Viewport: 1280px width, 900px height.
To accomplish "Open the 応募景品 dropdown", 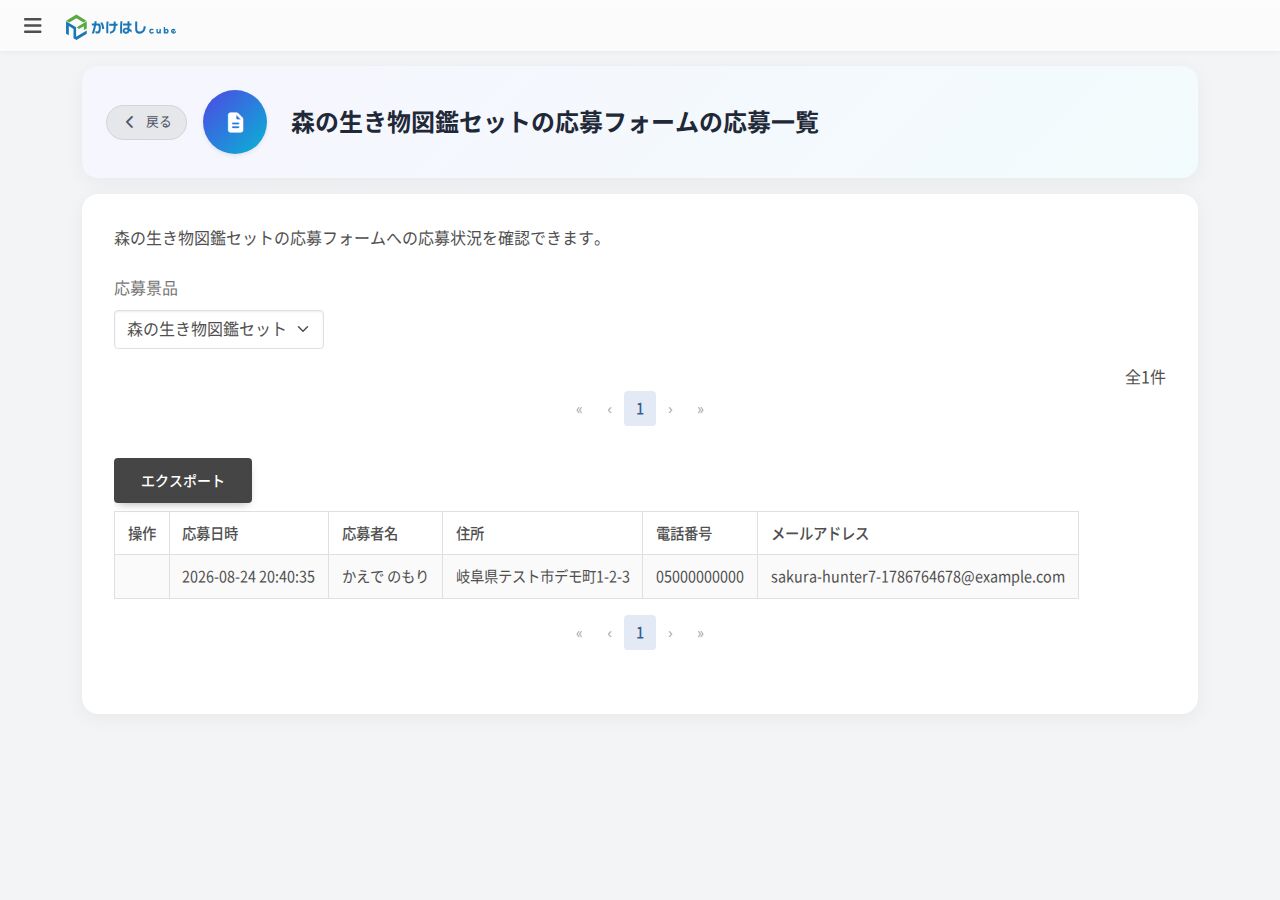I will pos(219,329).
